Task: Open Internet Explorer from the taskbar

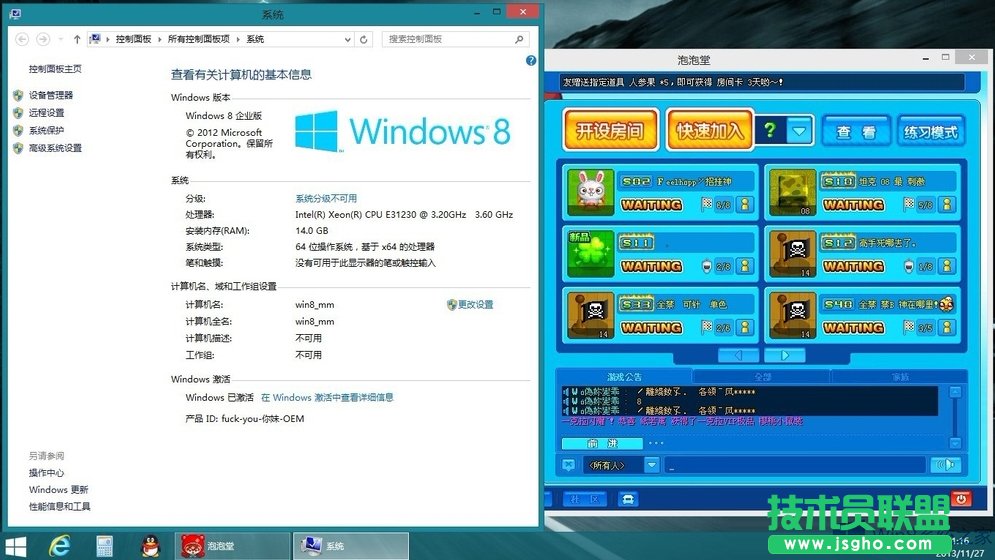Action: coord(60,545)
